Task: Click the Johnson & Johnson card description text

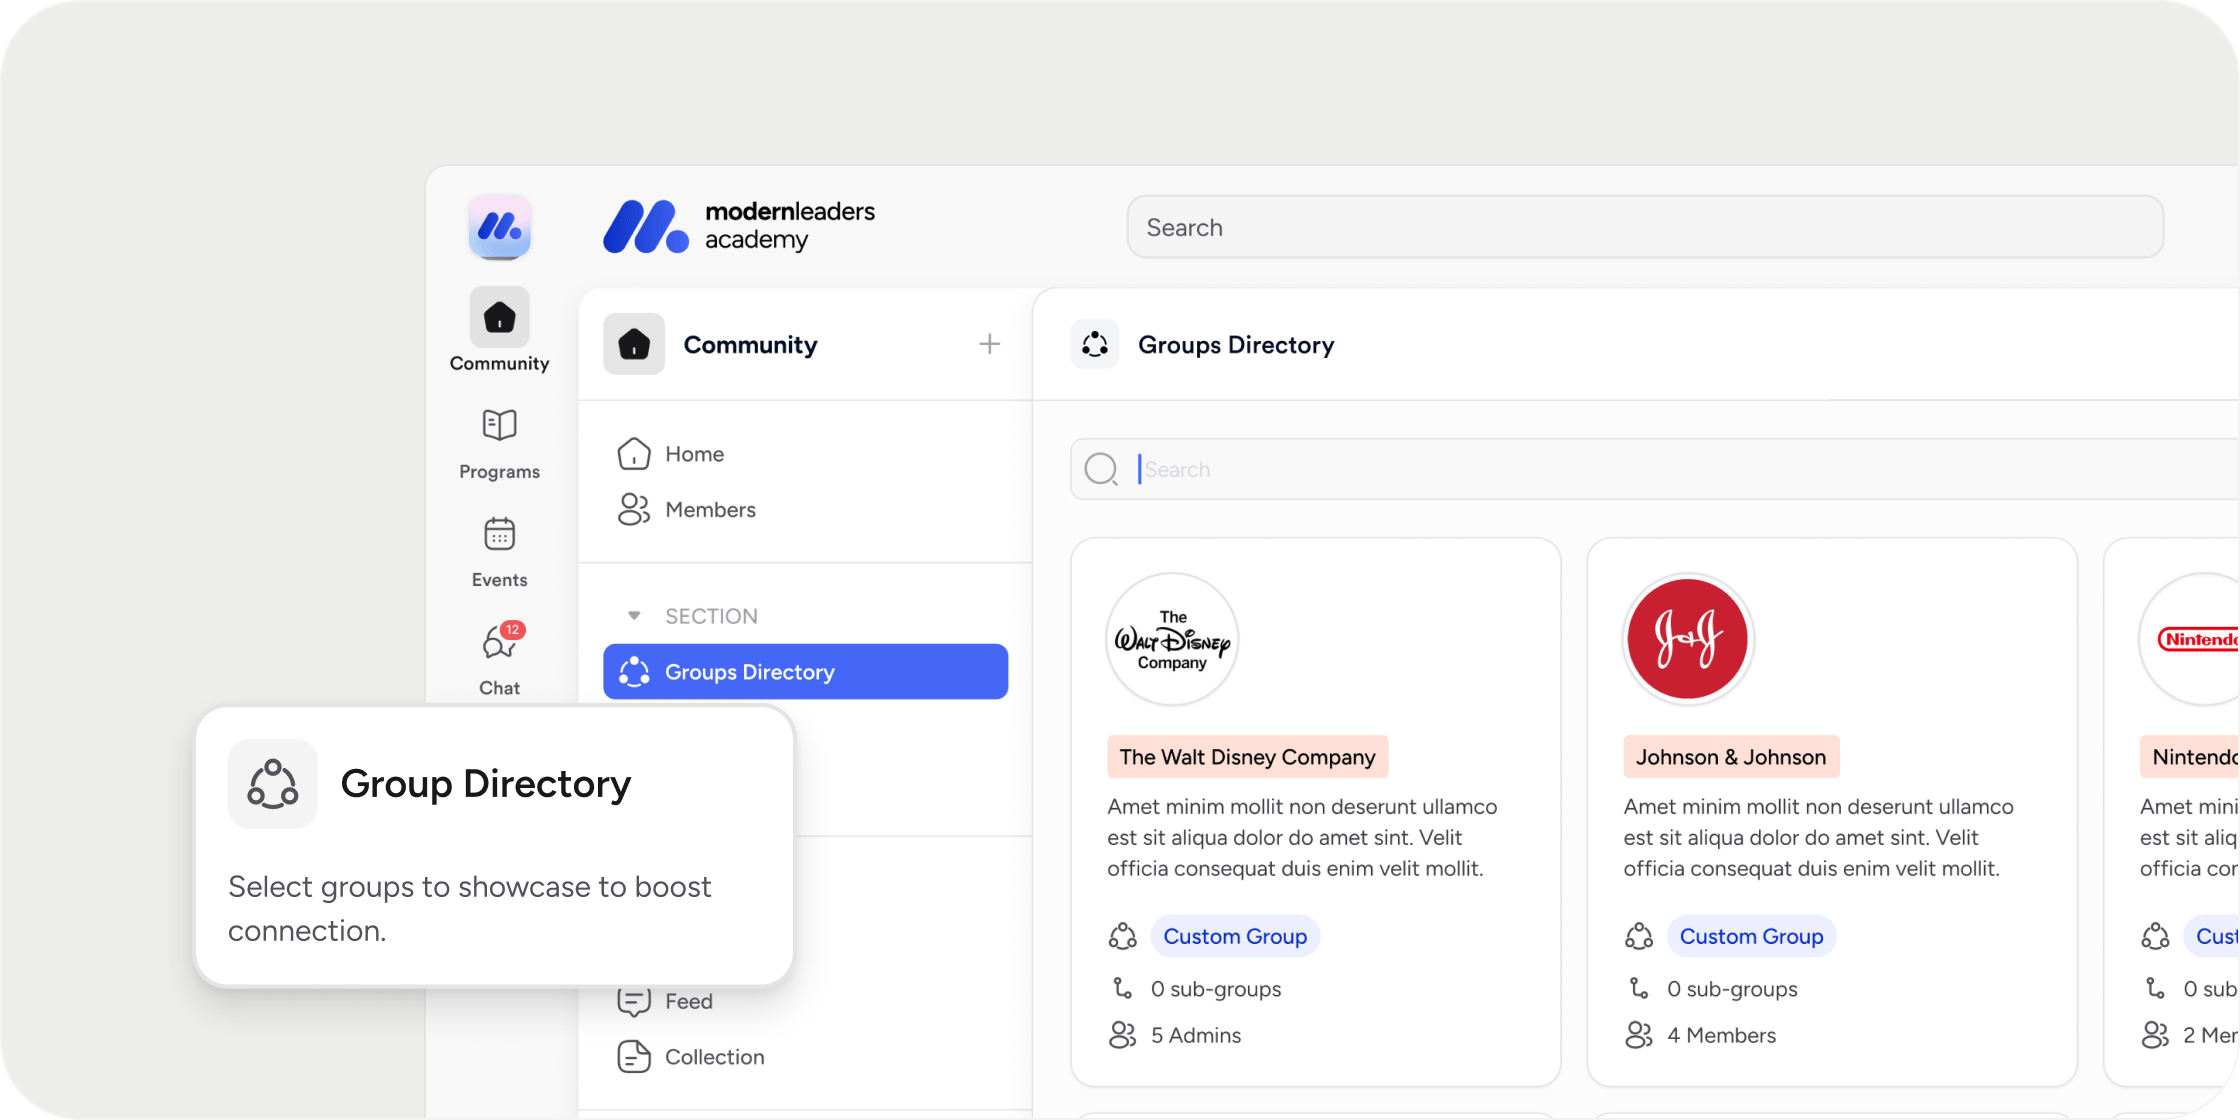Action: pos(1818,837)
